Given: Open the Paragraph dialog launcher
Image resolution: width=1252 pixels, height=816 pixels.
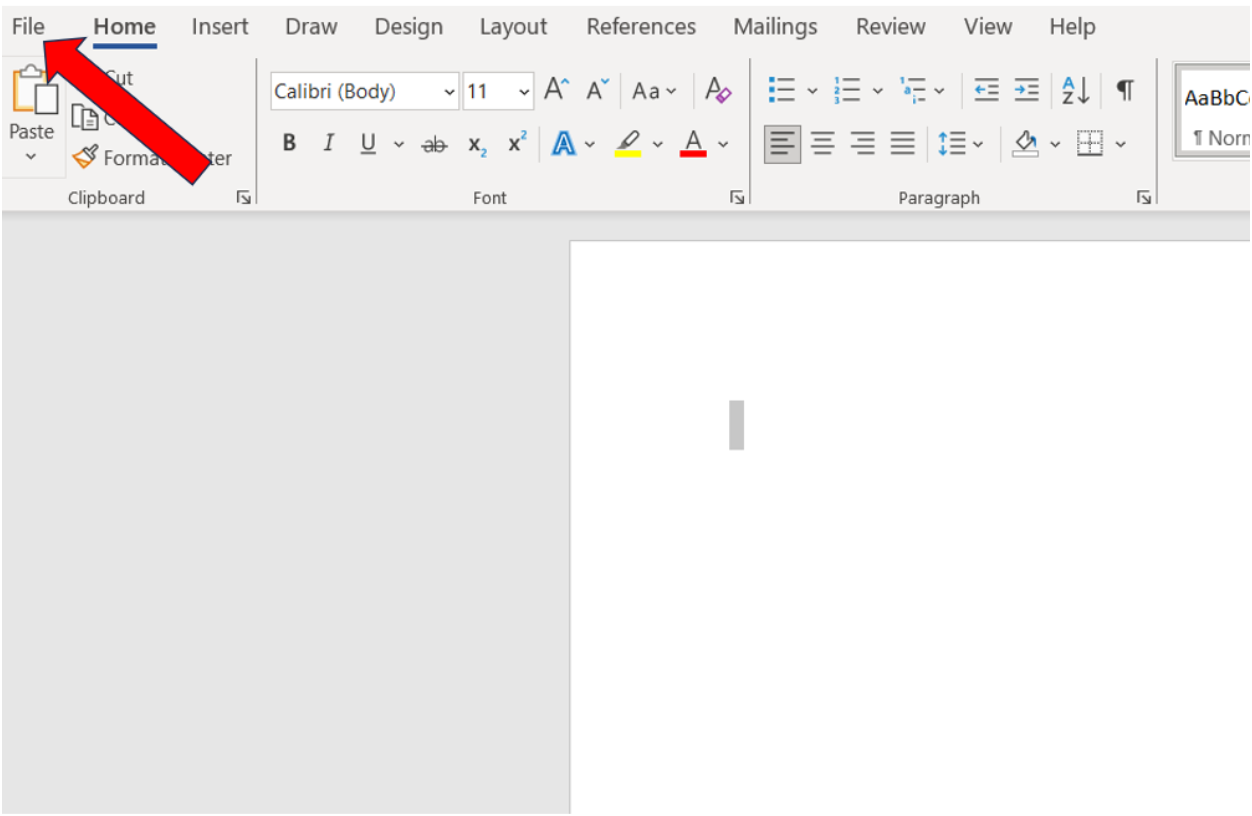Looking at the screenshot, I should pos(1143,198).
